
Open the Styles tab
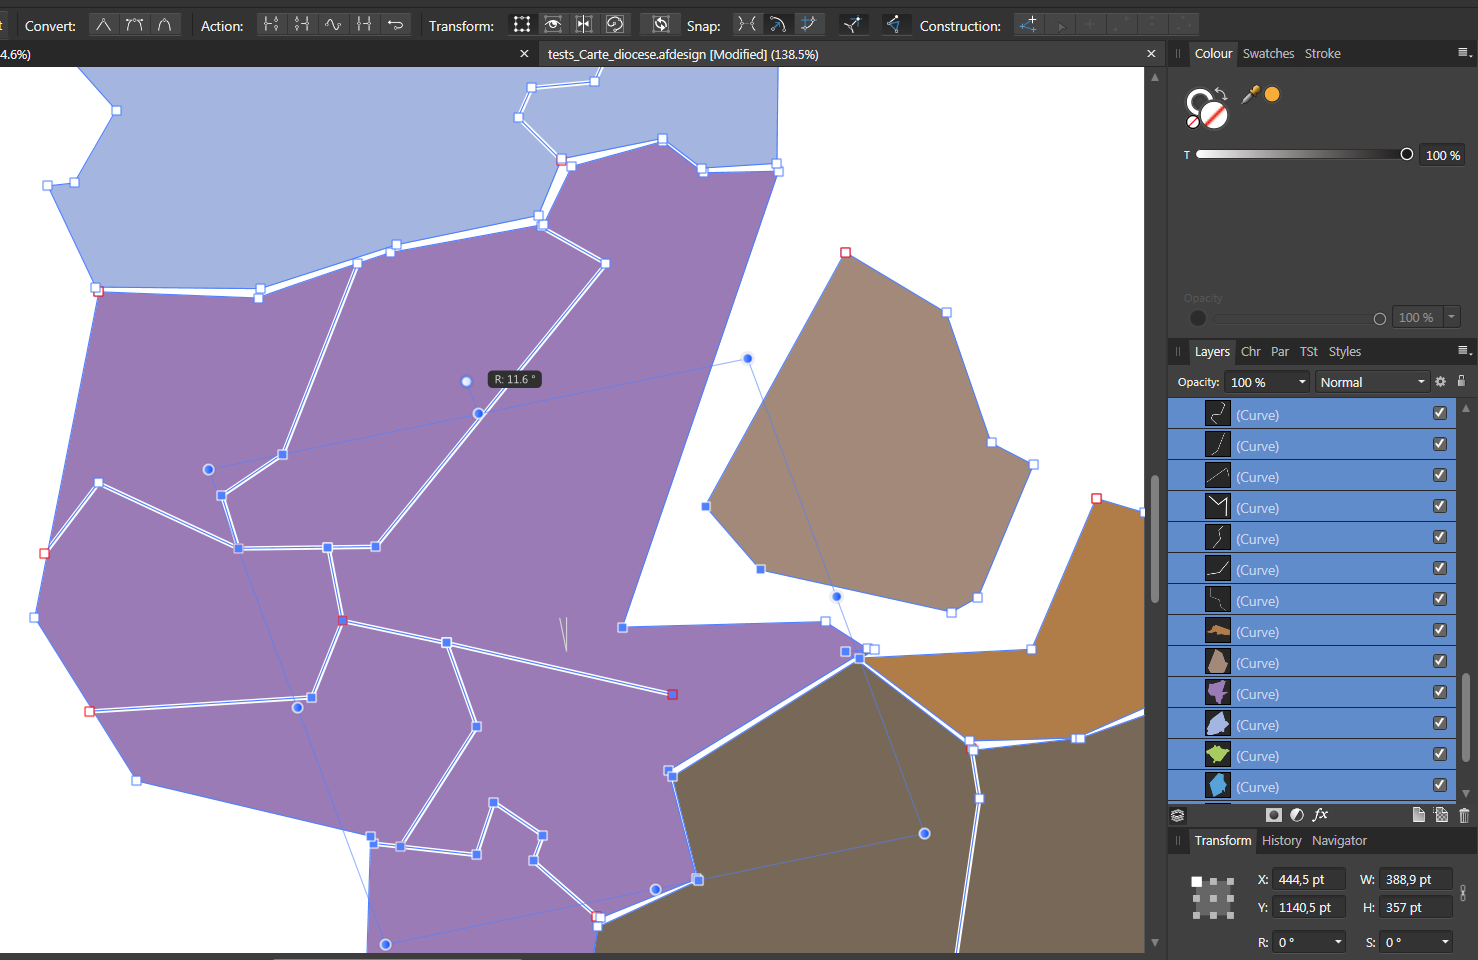[1345, 352]
